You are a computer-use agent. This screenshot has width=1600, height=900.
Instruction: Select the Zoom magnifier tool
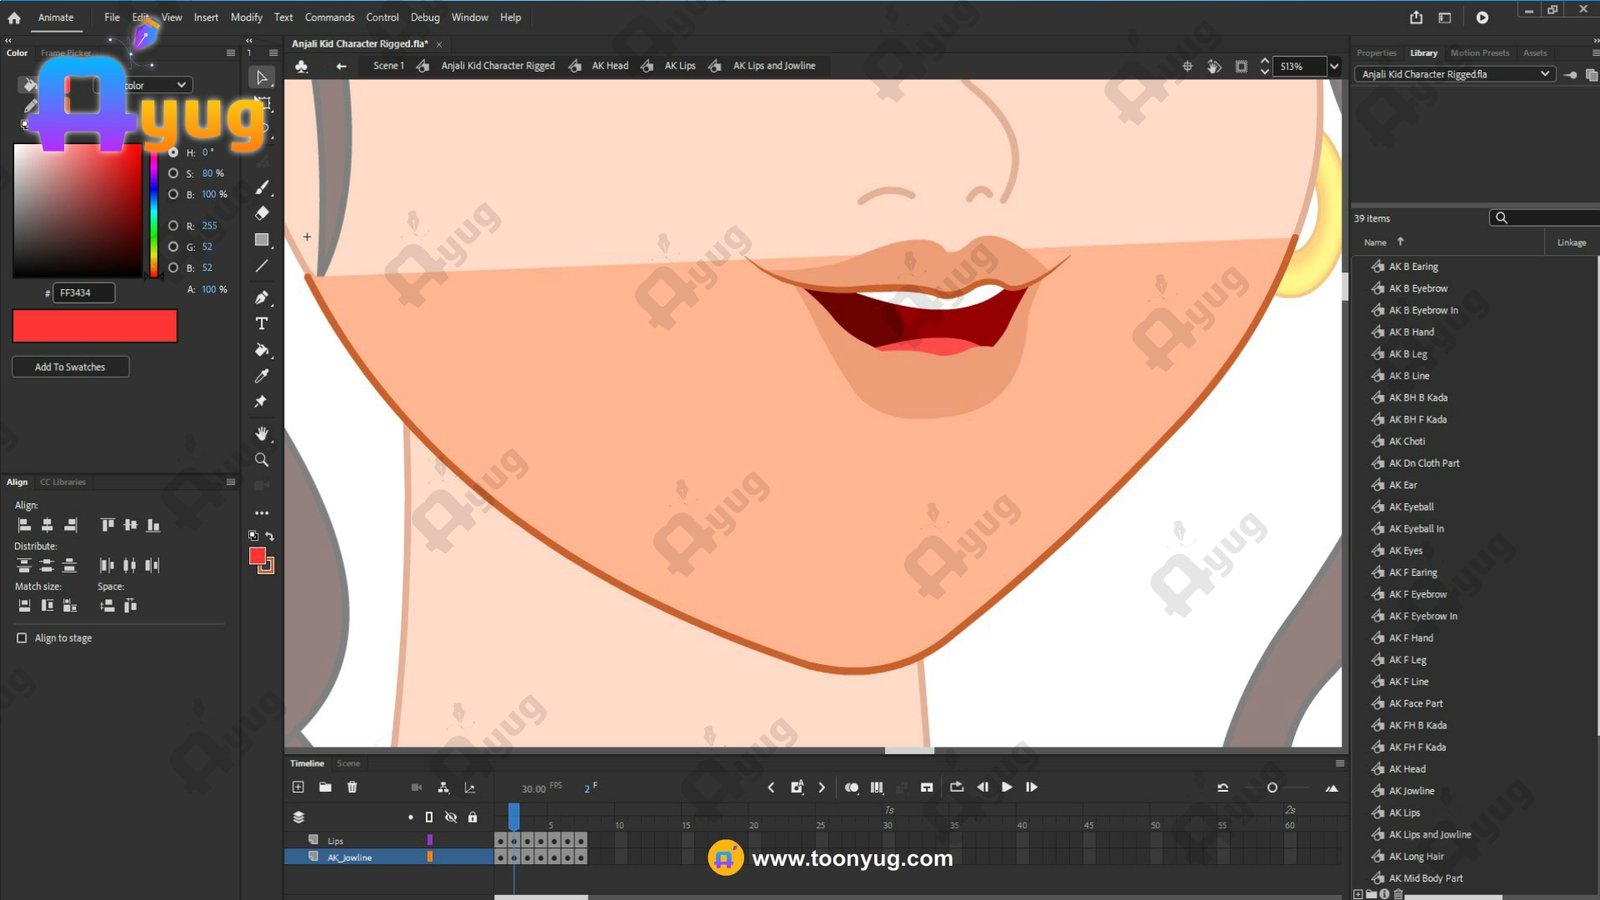pos(262,460)
